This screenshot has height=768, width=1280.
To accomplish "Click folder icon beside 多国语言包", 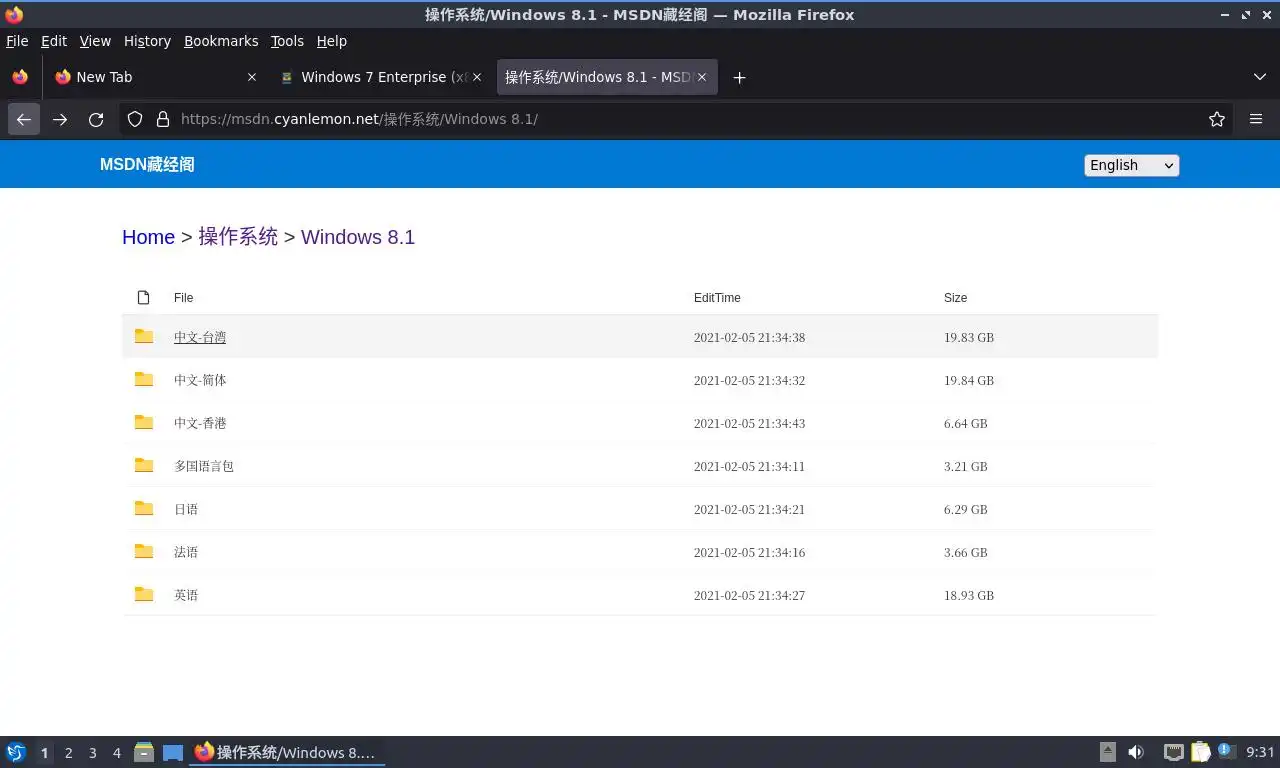I will coord(144,465).
